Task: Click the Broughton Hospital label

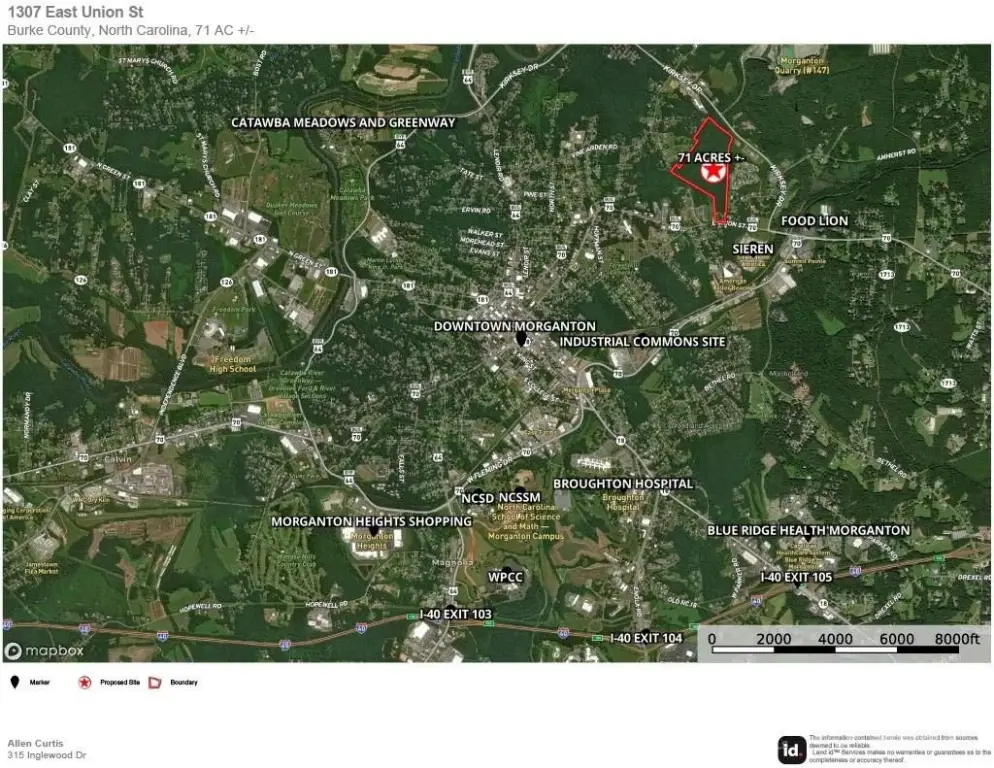Action: click(x=623, y=483)
